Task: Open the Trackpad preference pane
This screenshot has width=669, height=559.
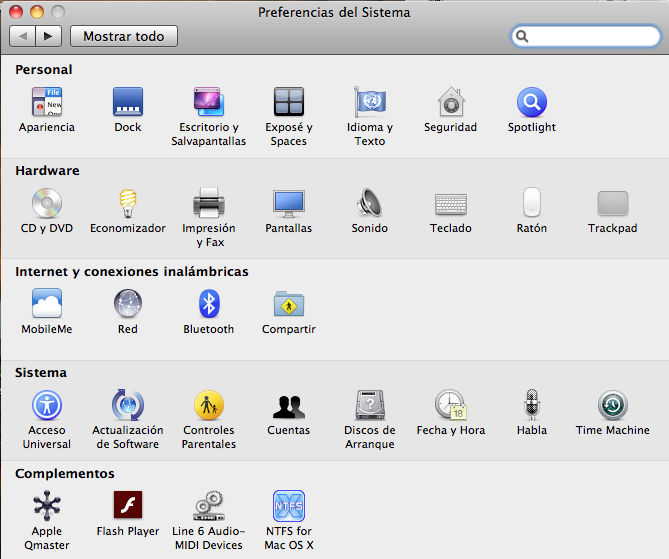Action: click(612, 204)
